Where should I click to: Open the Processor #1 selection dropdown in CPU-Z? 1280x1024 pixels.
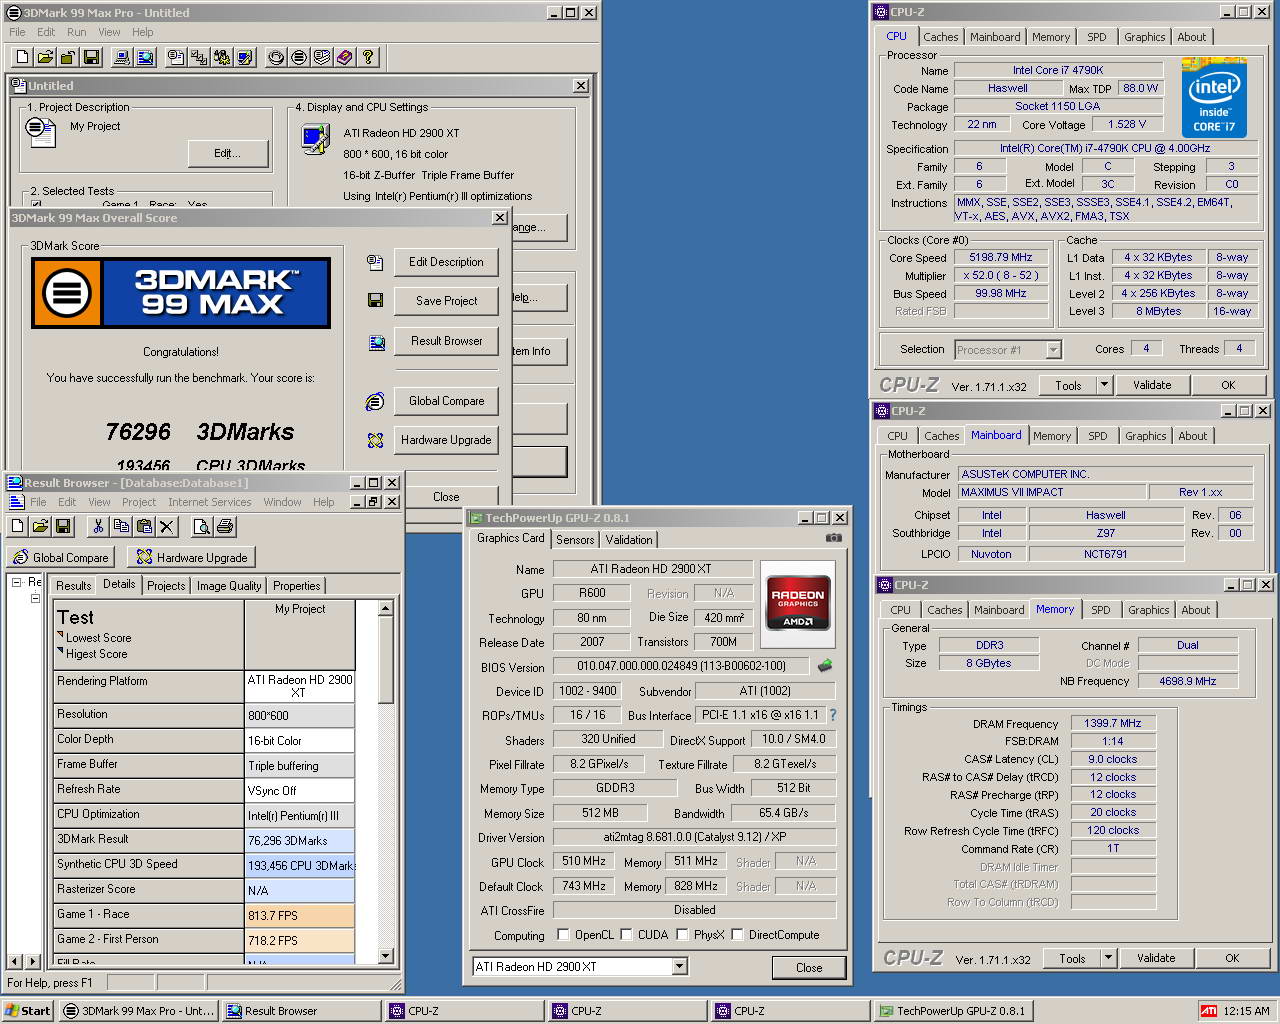click(x=1053, y=350)
